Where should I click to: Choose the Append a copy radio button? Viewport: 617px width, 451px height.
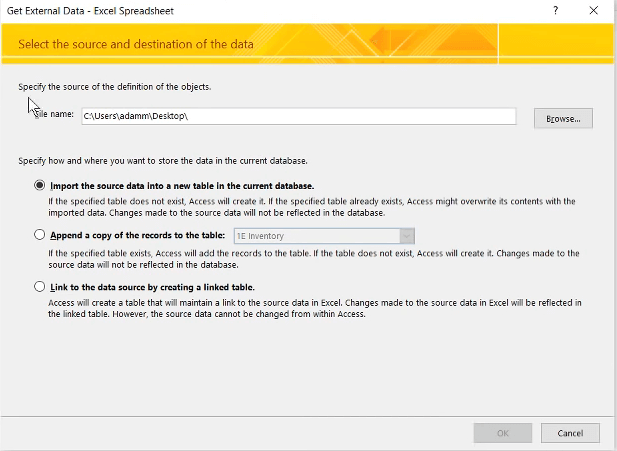[x=39, y=235]
